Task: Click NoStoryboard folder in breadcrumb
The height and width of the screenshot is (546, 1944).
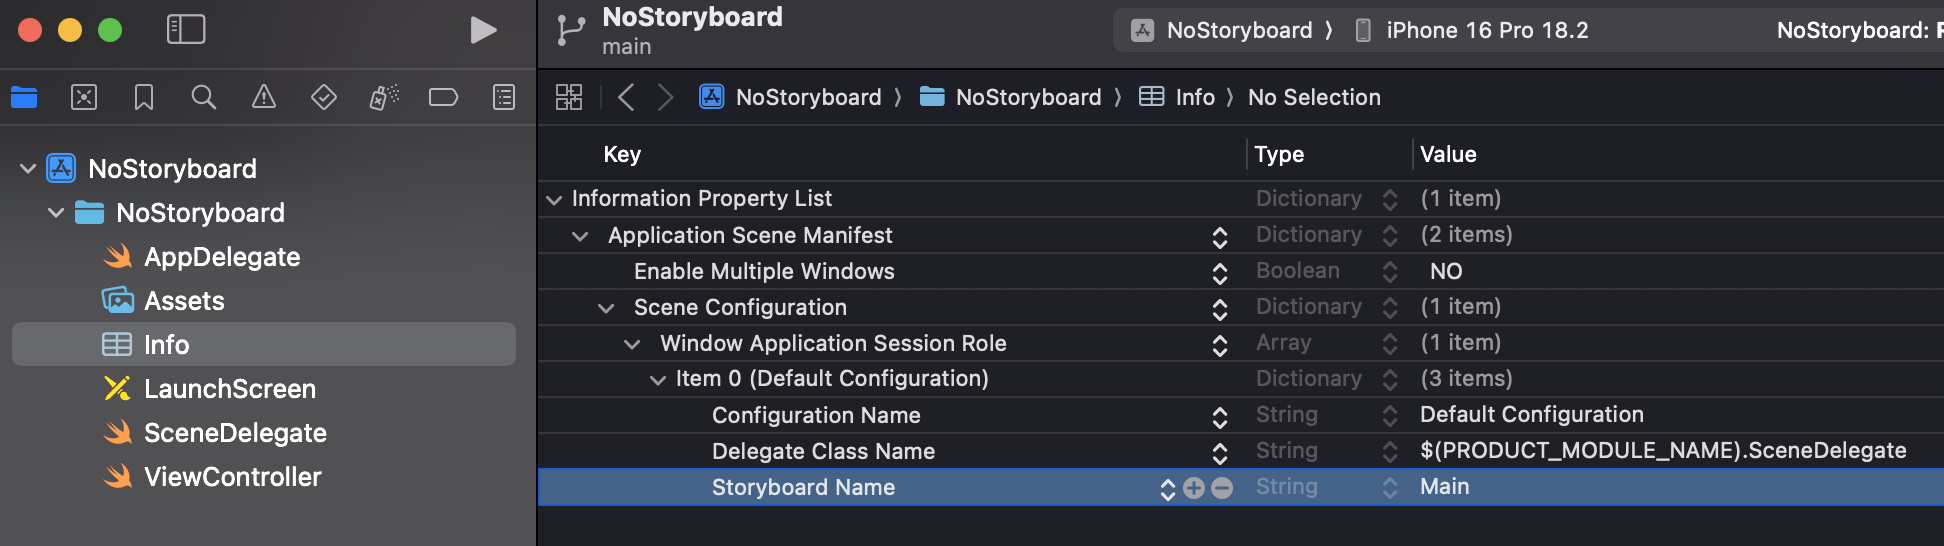Action: (1010, 97)
